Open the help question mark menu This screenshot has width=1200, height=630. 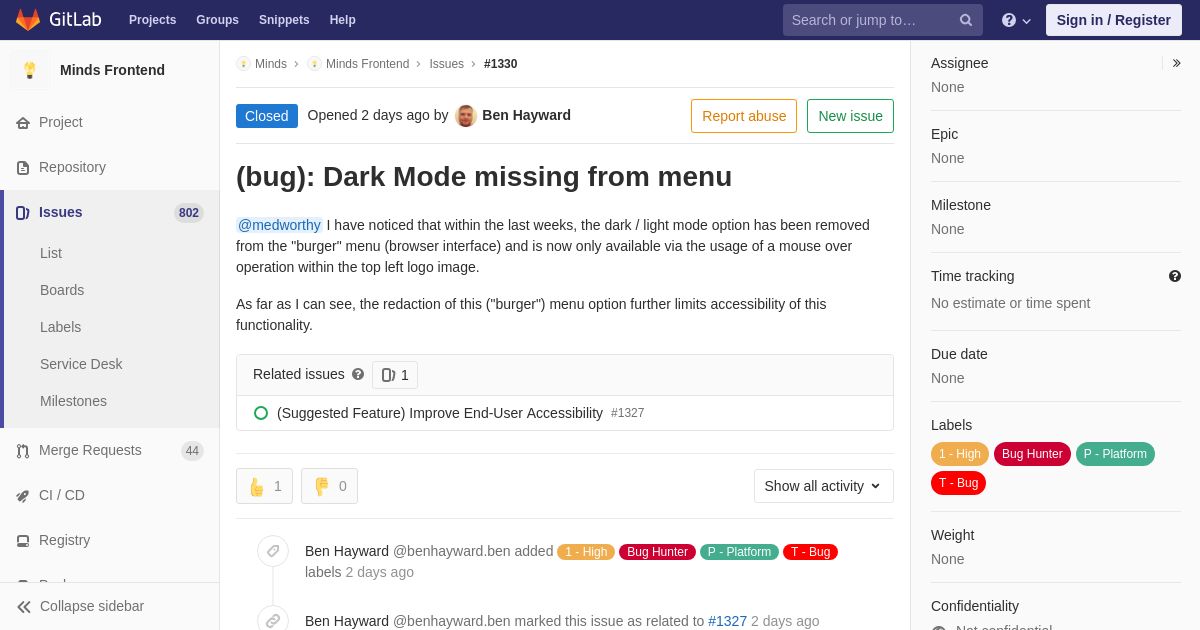tap(1016, 20)
